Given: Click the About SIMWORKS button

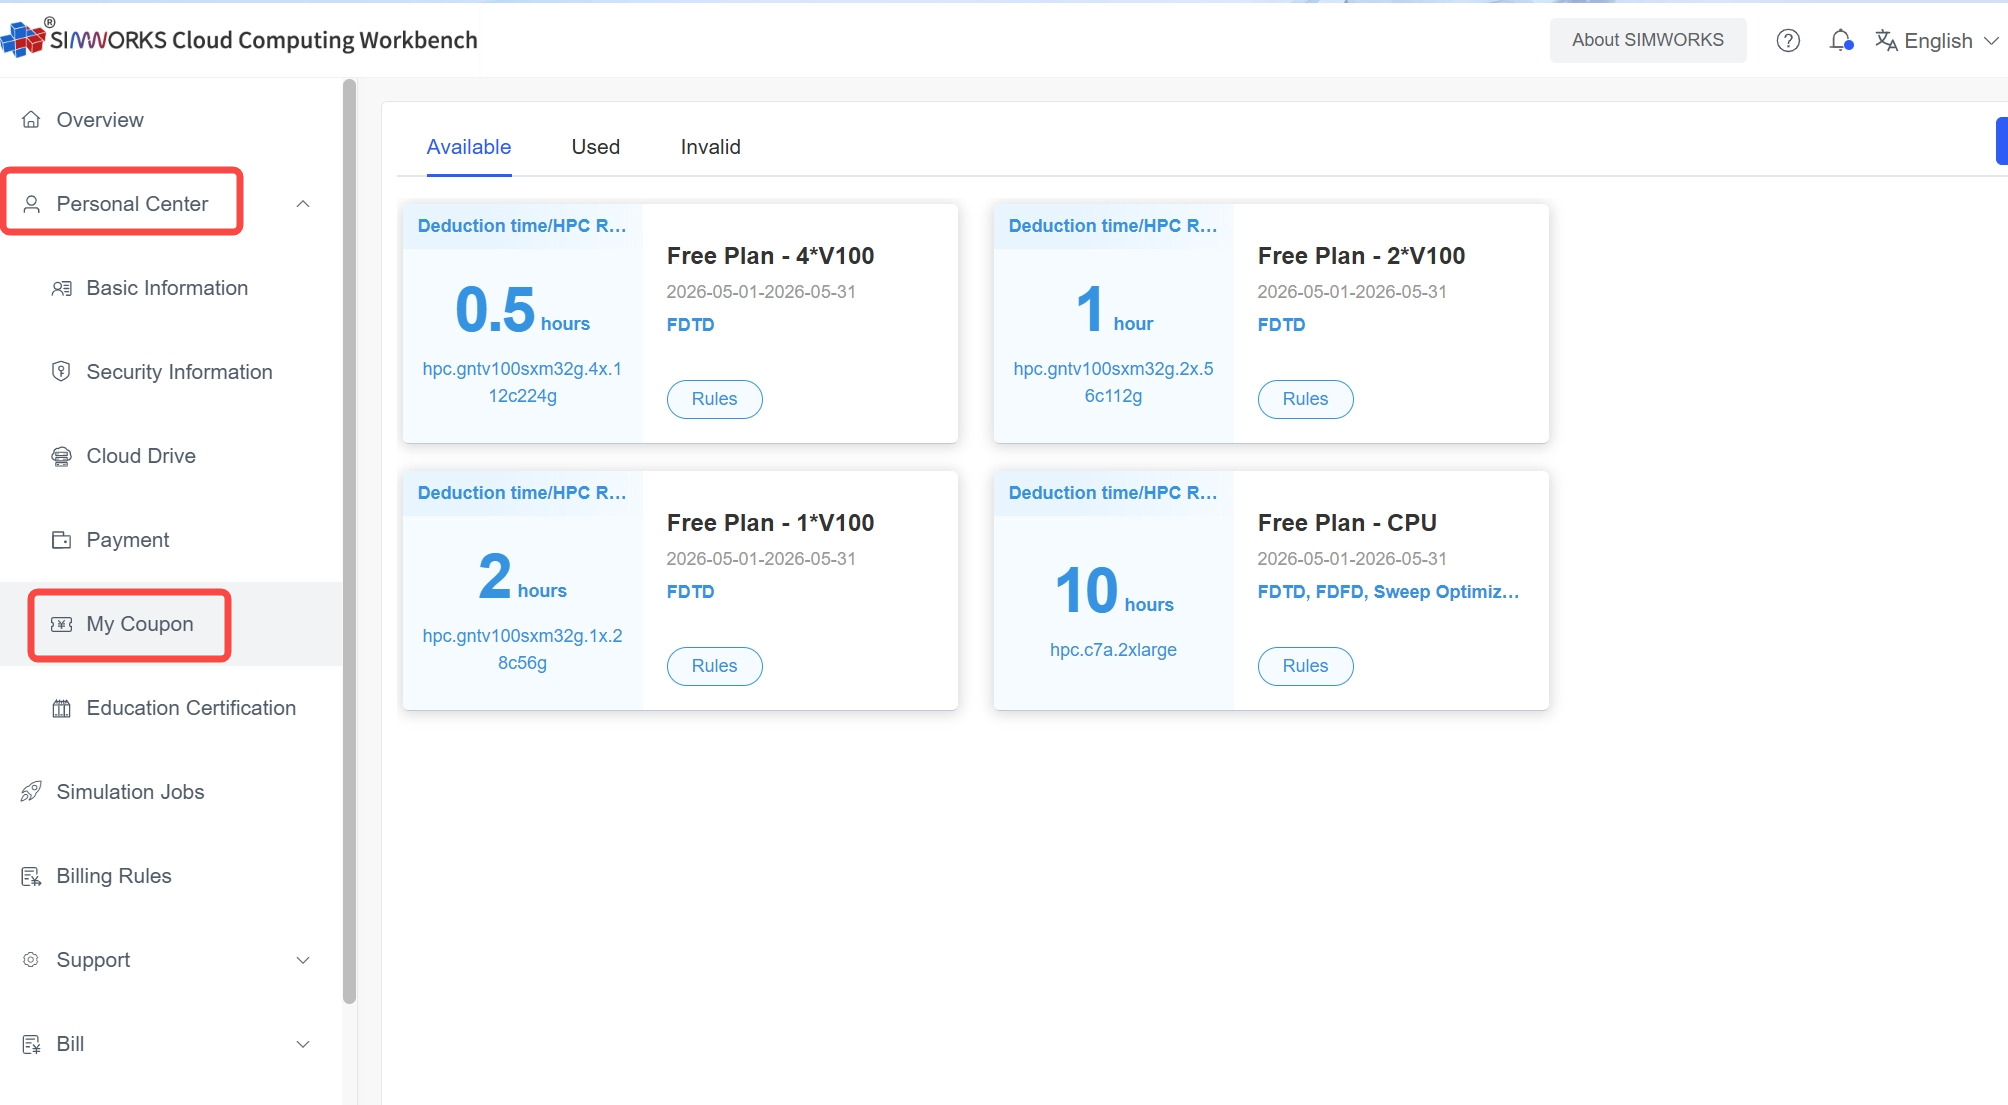Looking at the screenshot, I should 1648,40.
